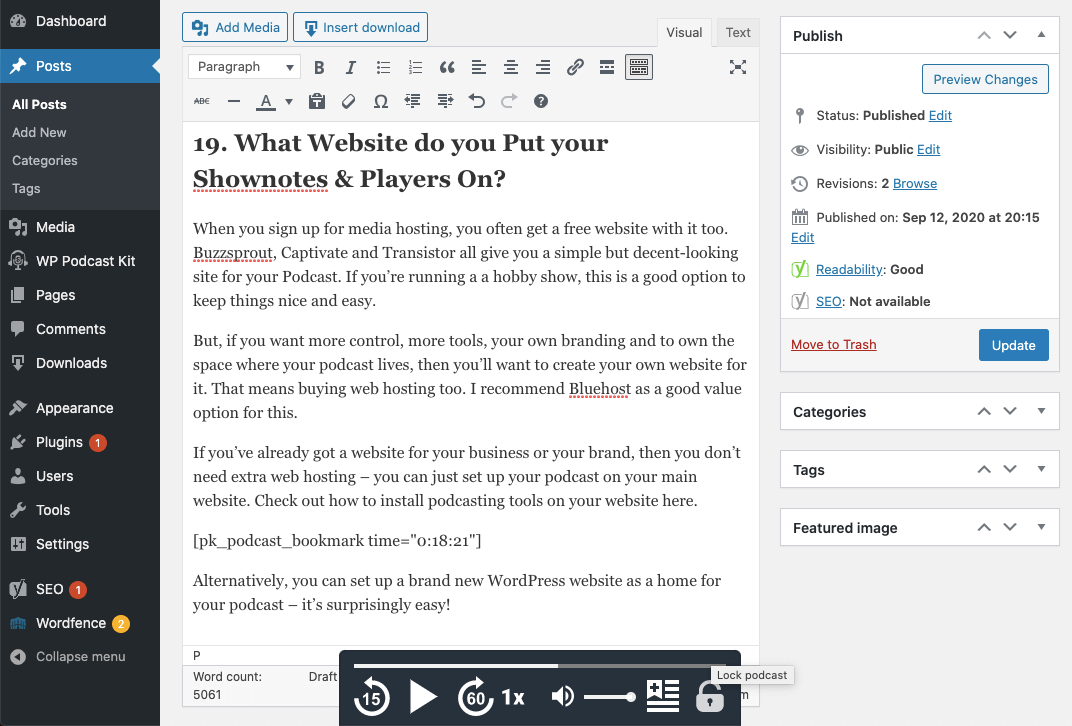Click the Update button
The image size is (1072, 726).
coord(1013,345)
